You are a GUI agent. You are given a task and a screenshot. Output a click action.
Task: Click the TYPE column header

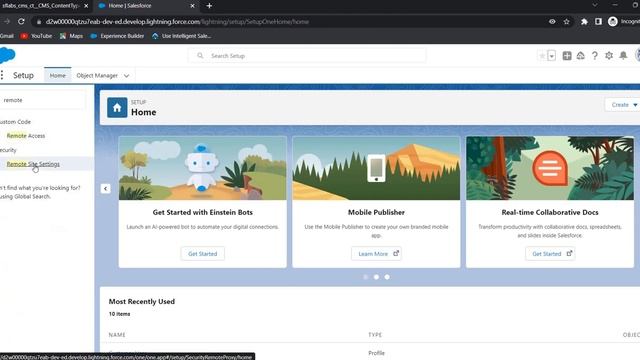click(375, 335)
